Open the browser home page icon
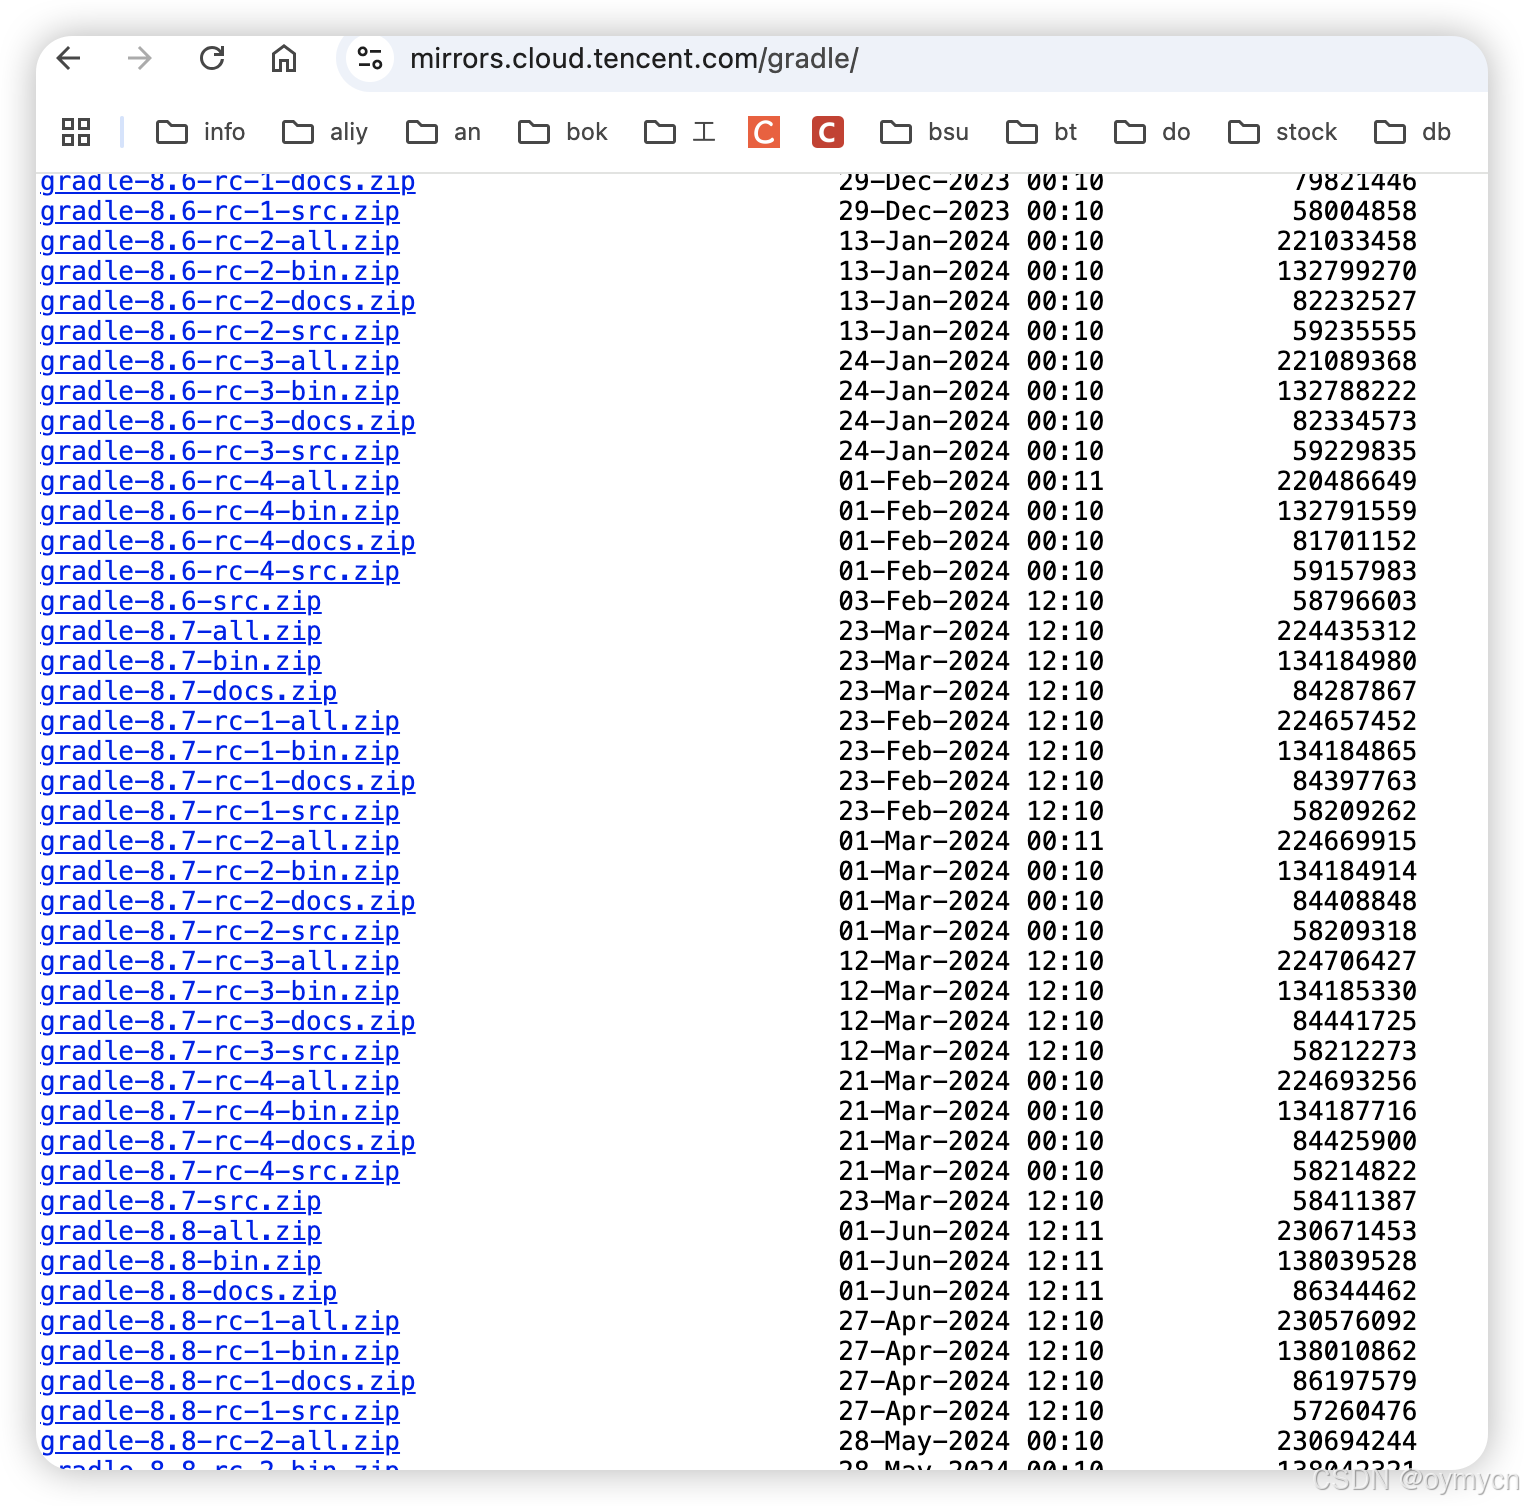The image size is (1524, 1506). pyautogui.click(x=284, y=59)
